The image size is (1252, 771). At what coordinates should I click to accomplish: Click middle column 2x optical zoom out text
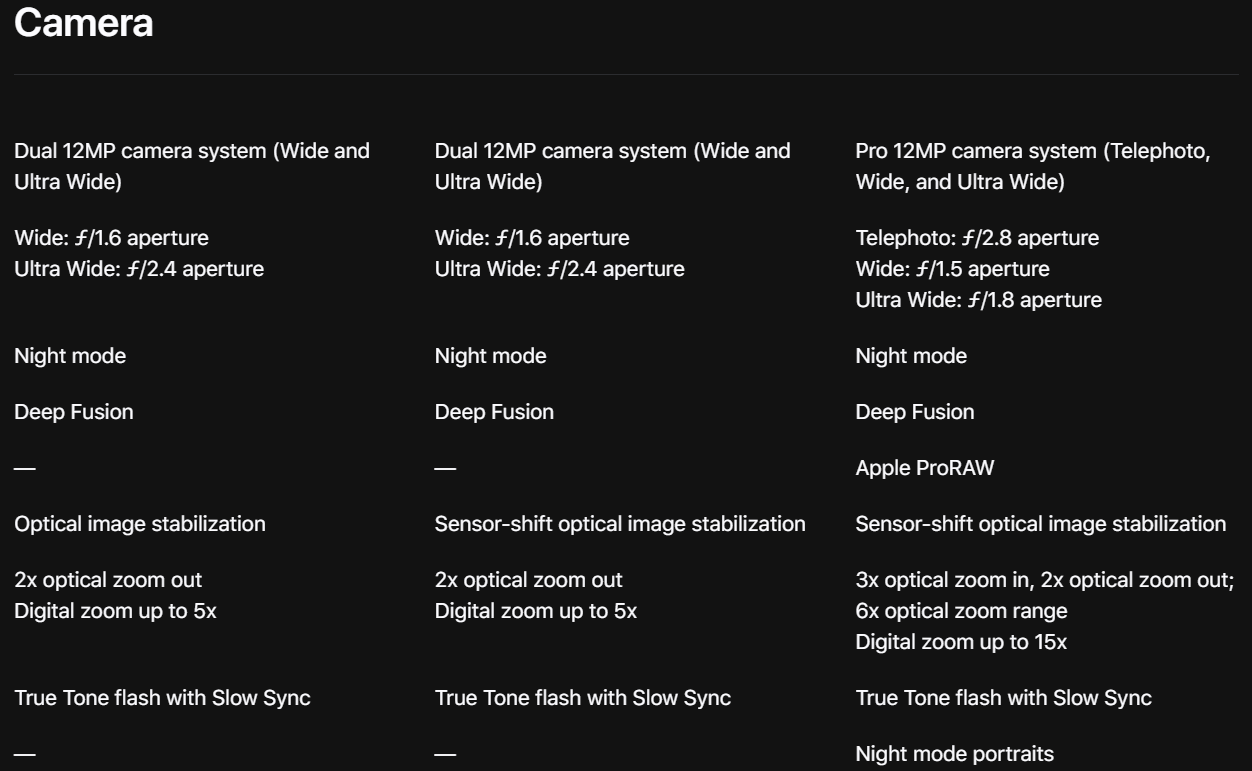[x=529, y=580]
